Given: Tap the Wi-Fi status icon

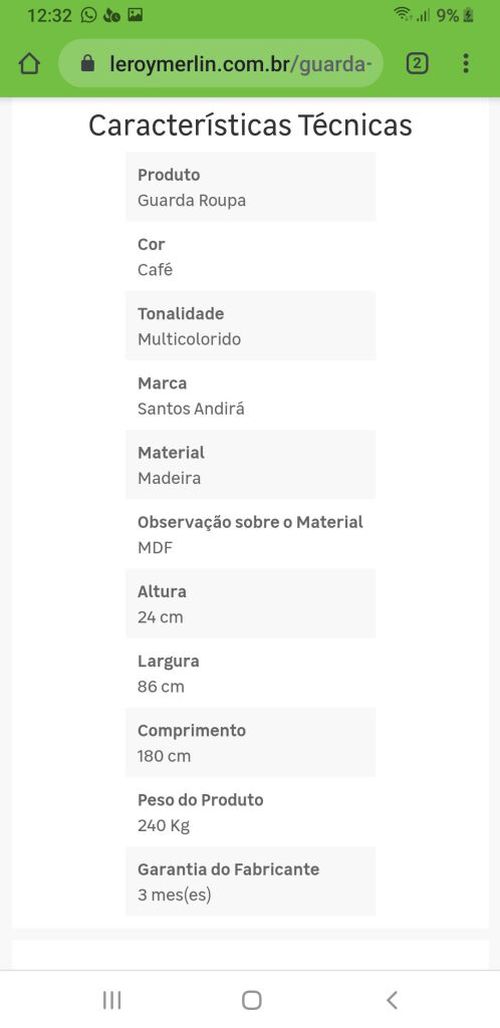Looking at the screenshot, I should click(x=402, y=14).
